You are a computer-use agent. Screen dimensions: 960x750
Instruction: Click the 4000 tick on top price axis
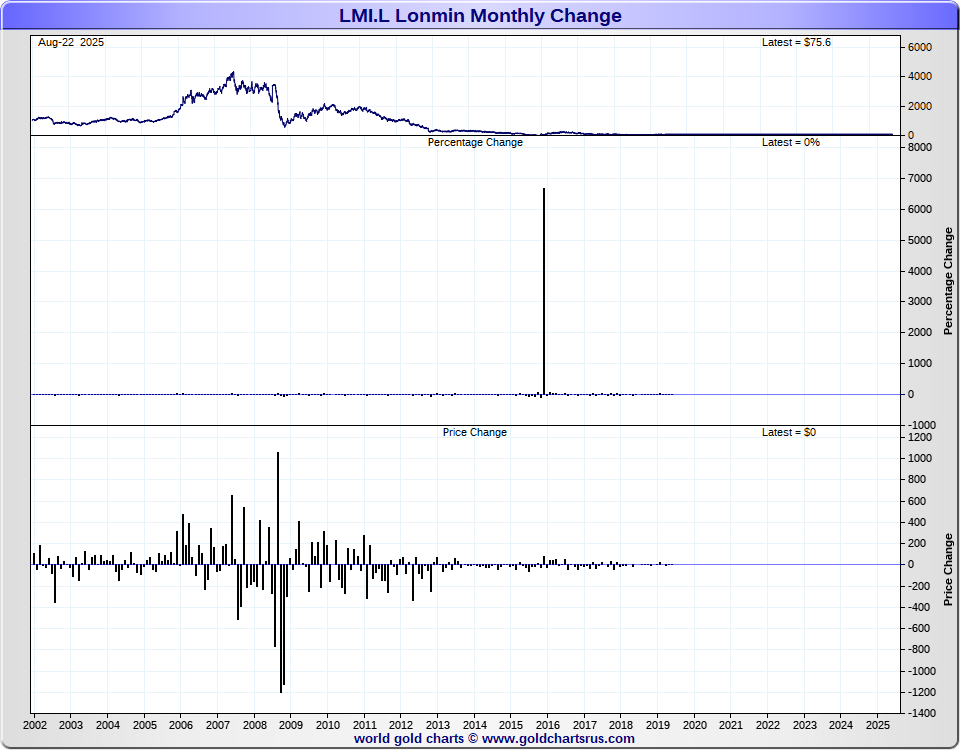click(920, 77)
